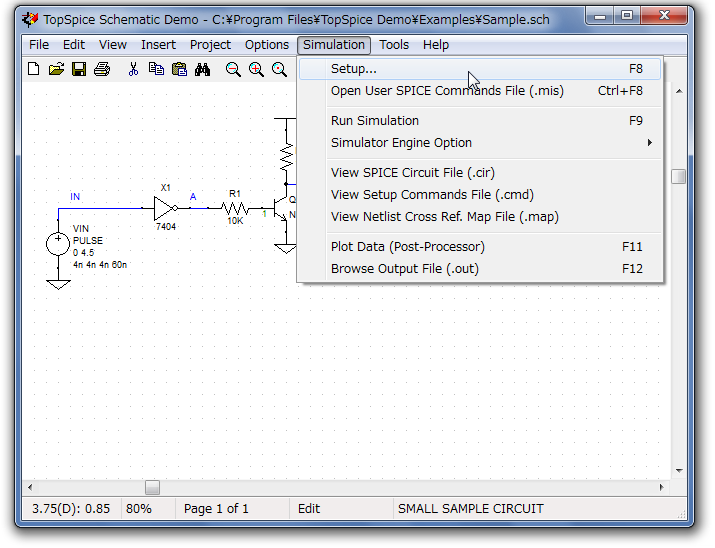Select Open User SPICE Commands File (.mis)
This screenshot has width=715, height=548.
(x=480, y=91)
